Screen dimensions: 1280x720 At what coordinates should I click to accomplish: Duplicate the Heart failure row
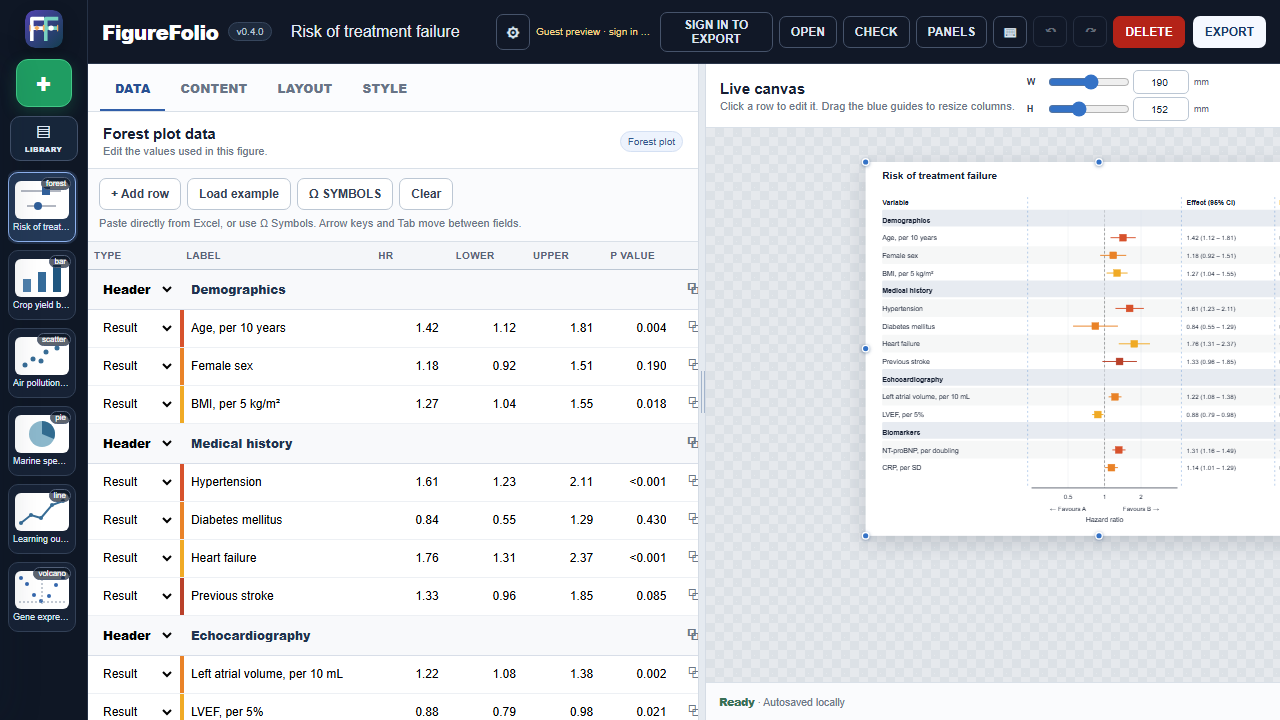692,557
